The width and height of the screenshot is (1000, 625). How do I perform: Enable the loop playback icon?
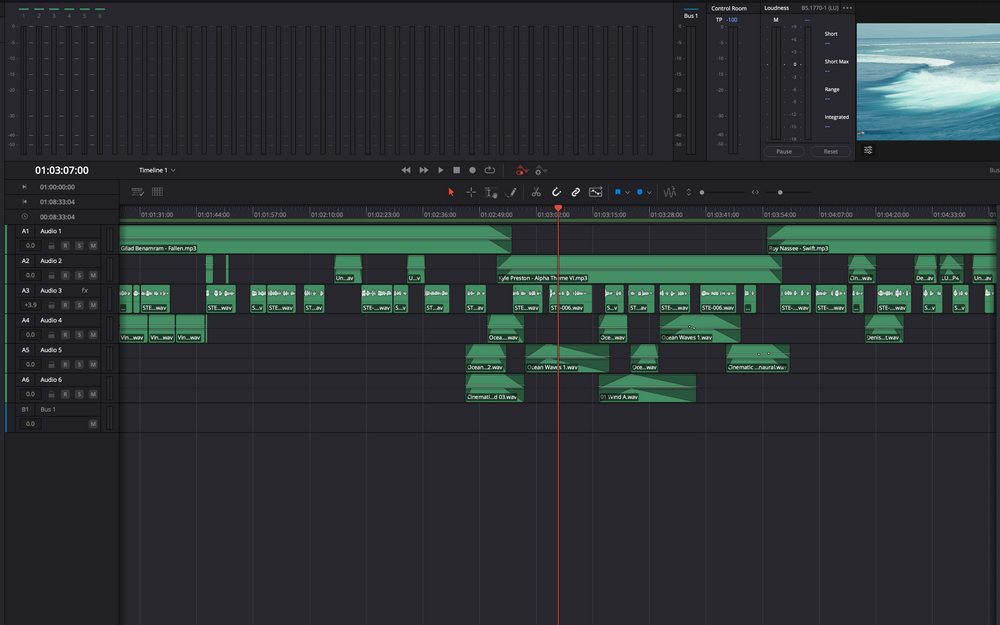[490, 170]
